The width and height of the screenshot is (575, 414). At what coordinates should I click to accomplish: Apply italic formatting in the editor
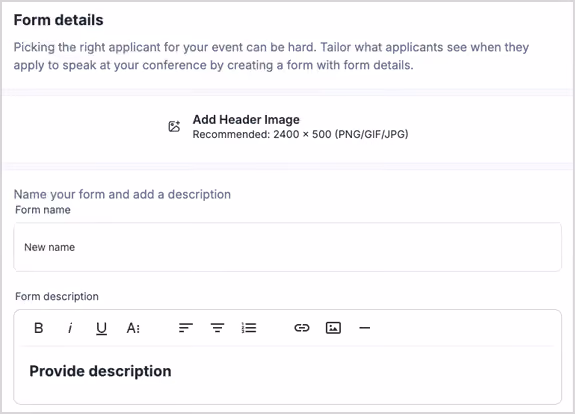pos(70,327)
